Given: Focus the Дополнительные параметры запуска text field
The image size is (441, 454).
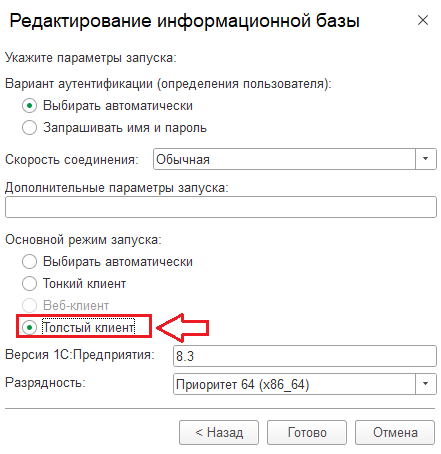Looking at the screenshot, I should 221,207.
